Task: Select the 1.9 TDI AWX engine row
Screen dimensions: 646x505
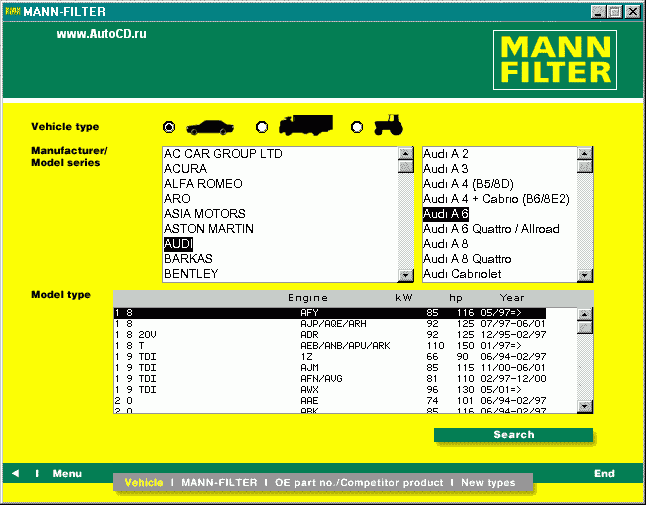Action: [330, 390]
